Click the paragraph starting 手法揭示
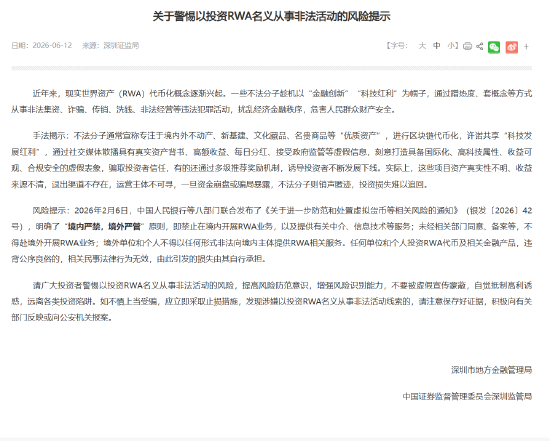The width and height of the screenshot is (550, 441). click(271, 160)
